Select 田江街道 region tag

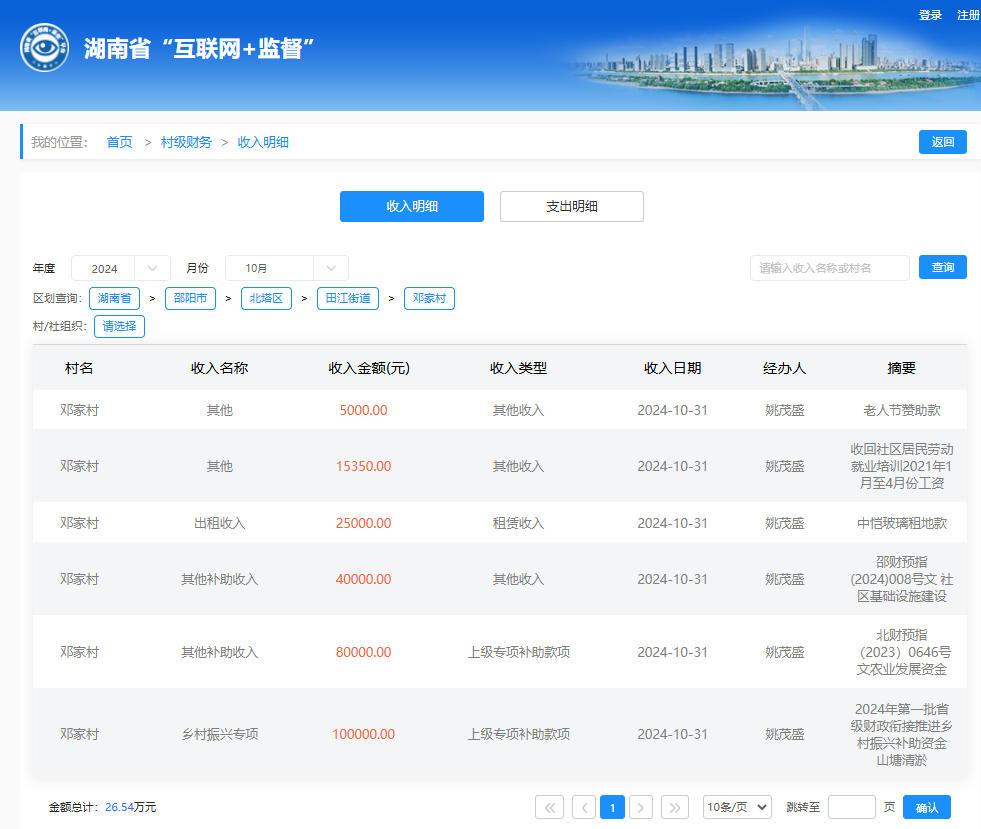(x=348, y=298)
